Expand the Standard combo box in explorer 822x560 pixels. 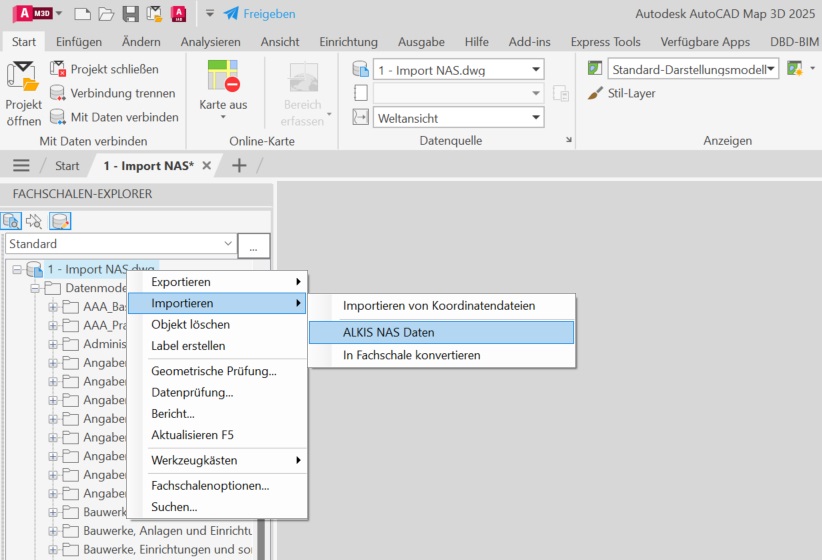click(x=227, y=244)
